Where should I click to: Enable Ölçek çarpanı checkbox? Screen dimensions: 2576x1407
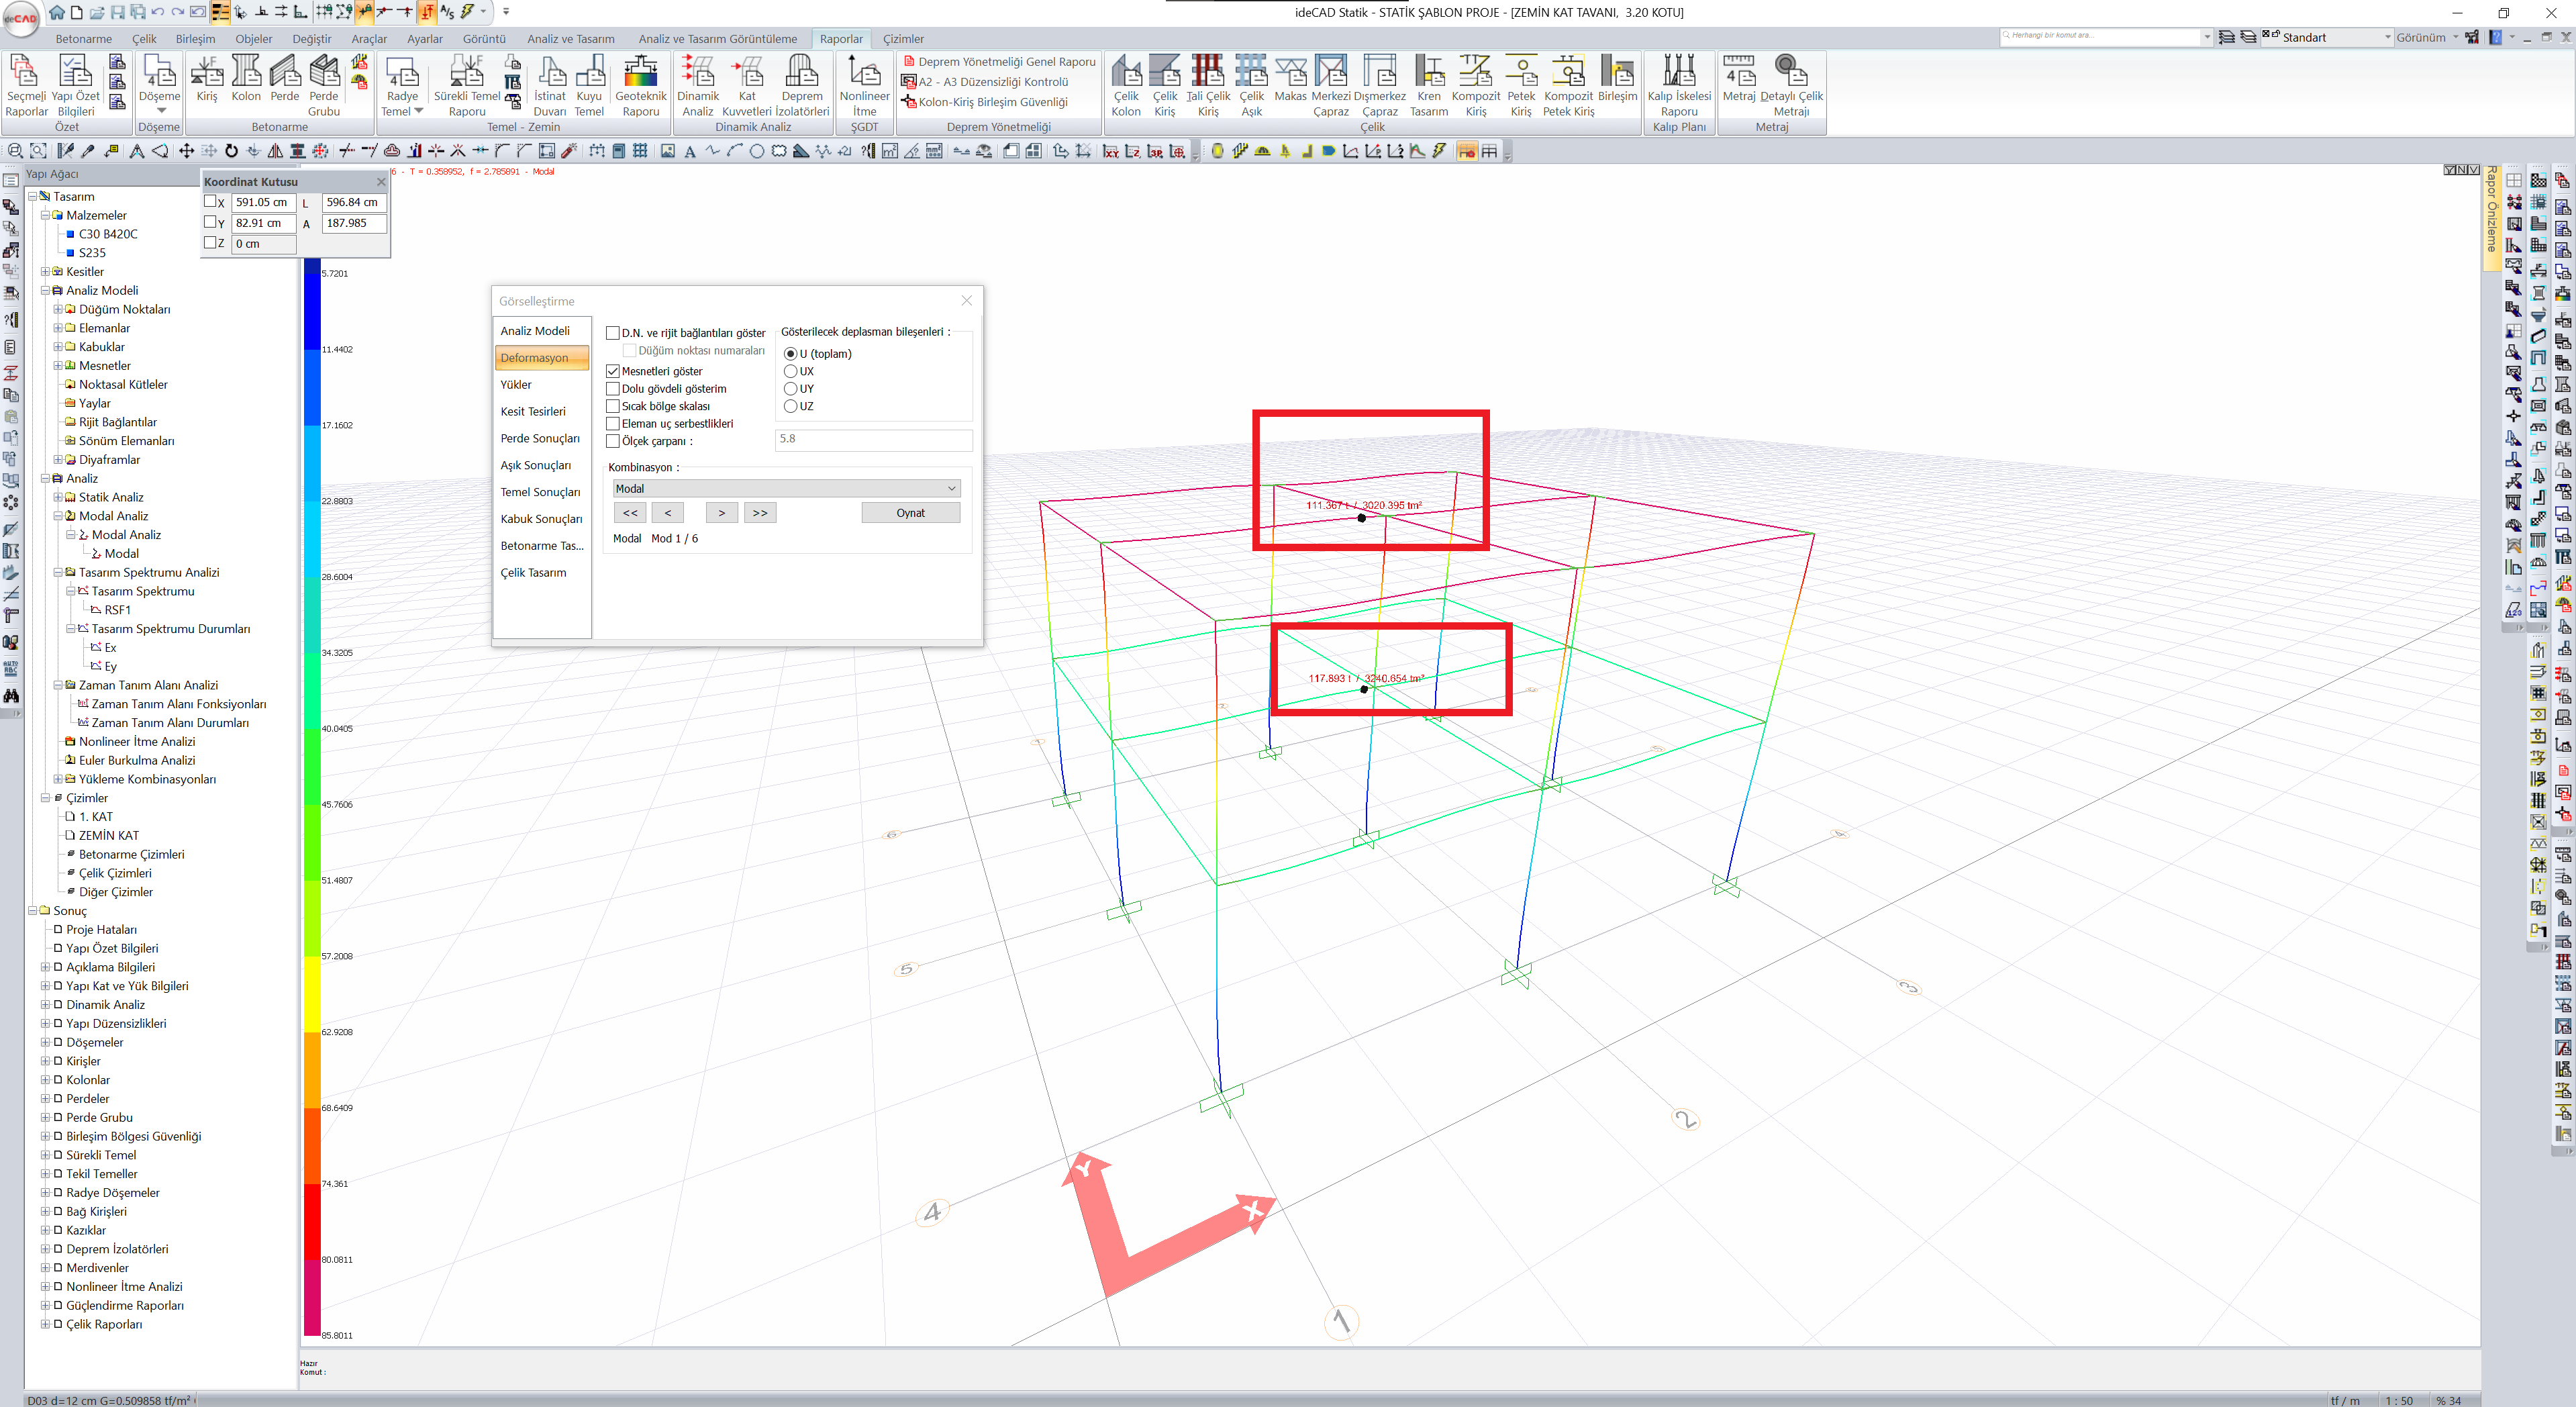coord(613,441)
